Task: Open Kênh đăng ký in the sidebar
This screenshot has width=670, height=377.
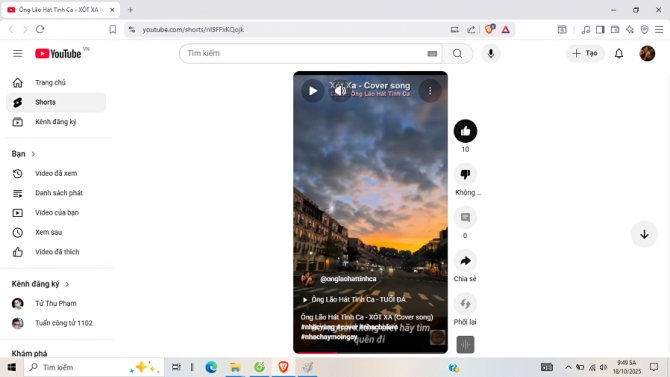Action: coord(56,122)
